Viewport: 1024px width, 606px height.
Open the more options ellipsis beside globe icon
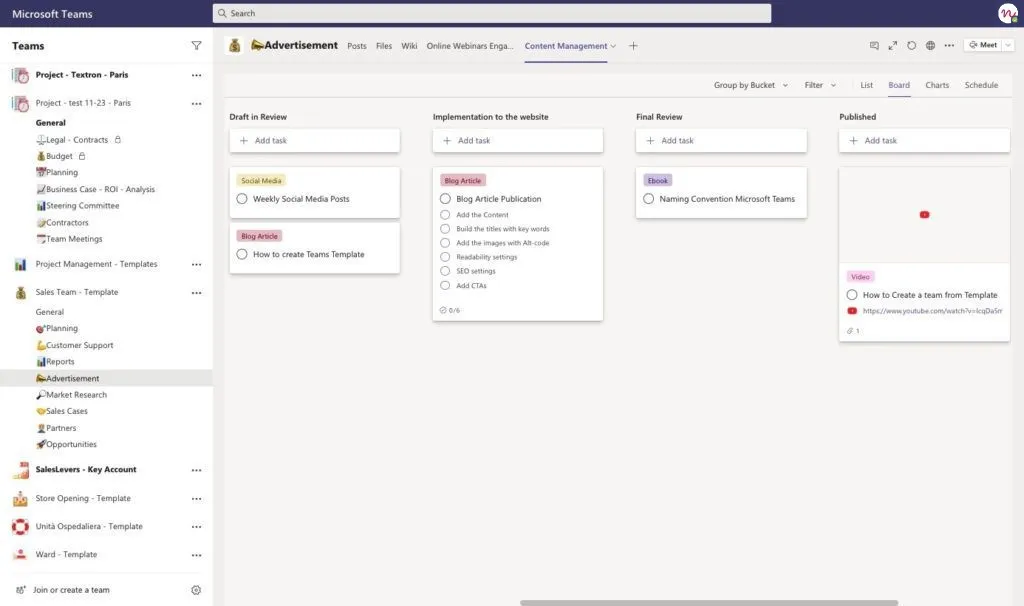click(x=949, y=46)
